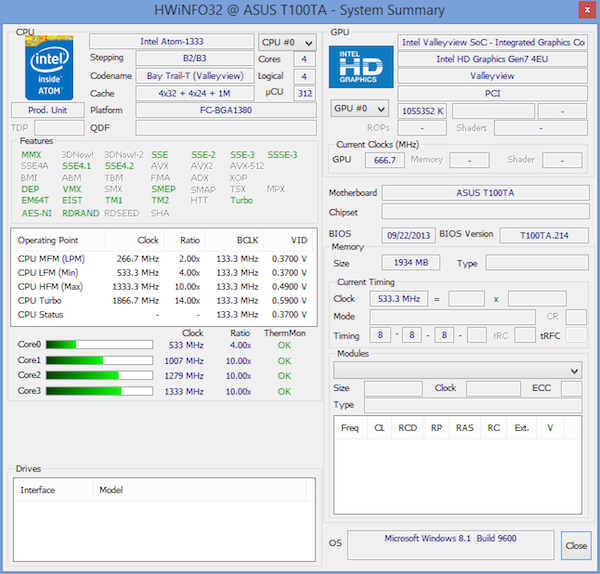
Task: Click the VMX feature label
Action: pos(72,189)
